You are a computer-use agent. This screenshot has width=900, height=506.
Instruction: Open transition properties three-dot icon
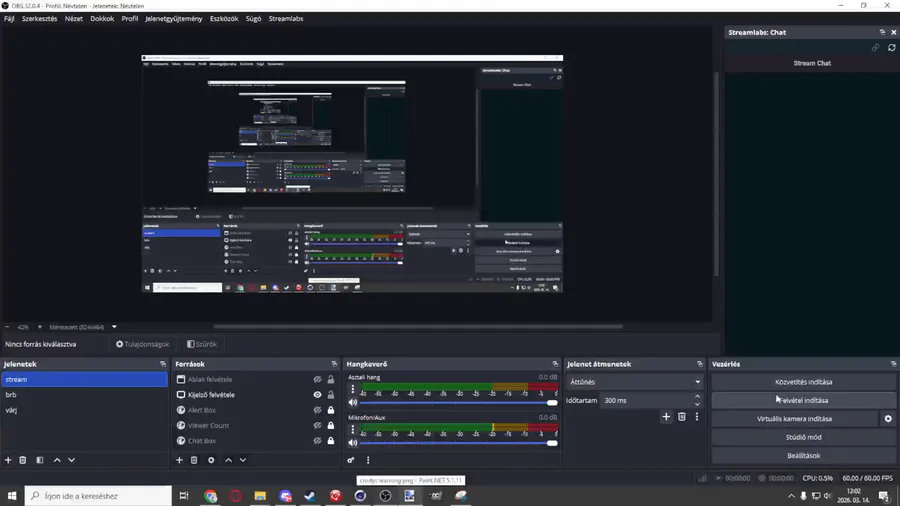[x=697, y=417]
